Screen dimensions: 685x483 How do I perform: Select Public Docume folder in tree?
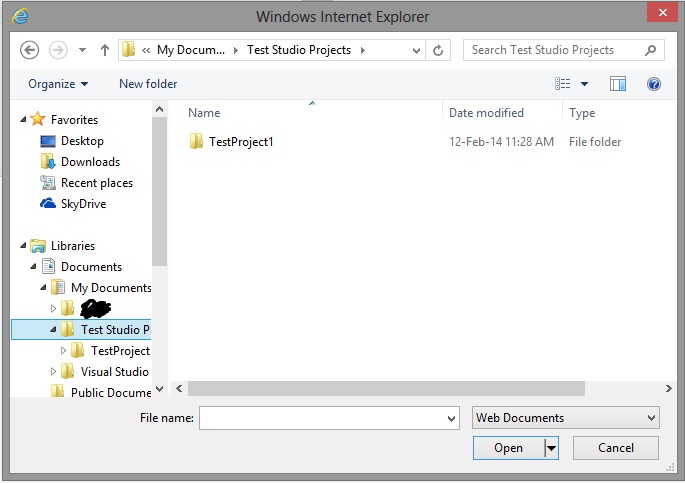tap(111, 393)
